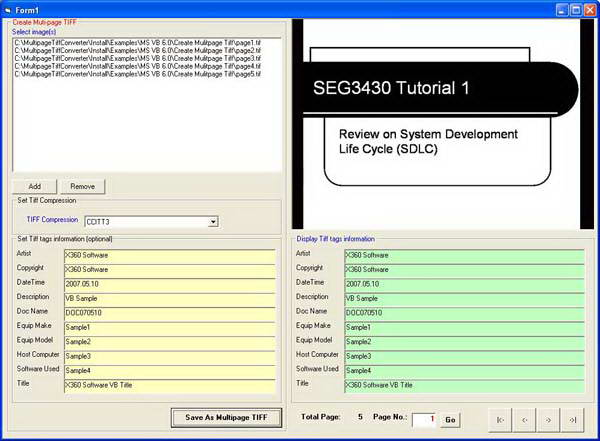Click the 'Display Tiff tags information' heading
Viewport: 600px width, 441px height.
click(336, 239)
